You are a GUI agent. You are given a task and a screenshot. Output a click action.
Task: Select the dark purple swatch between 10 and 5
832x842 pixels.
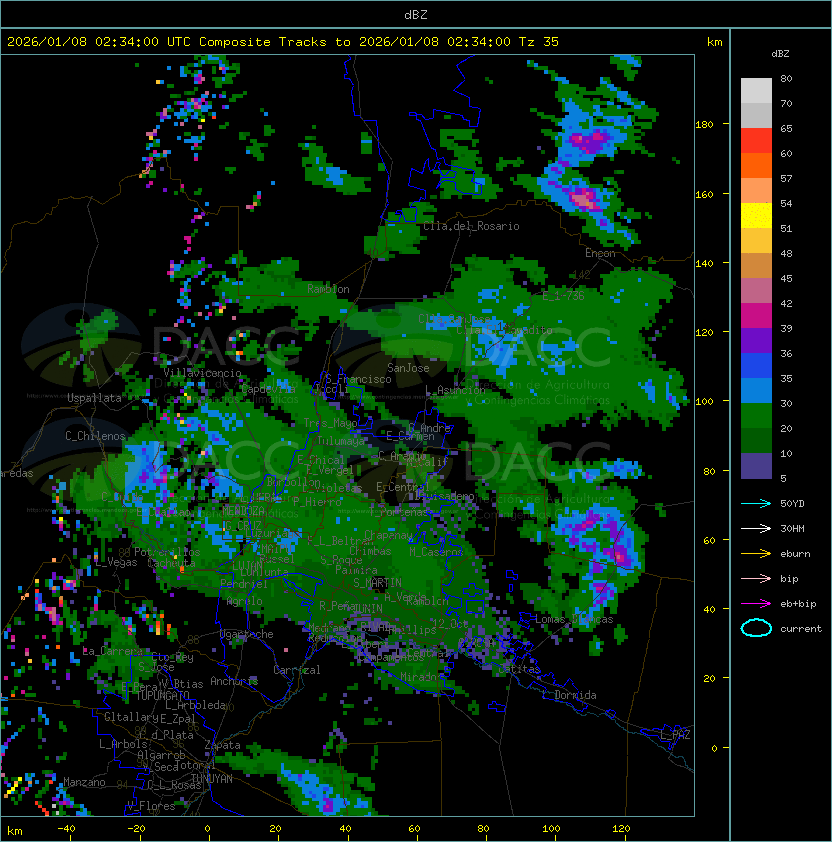coord(756,466)
